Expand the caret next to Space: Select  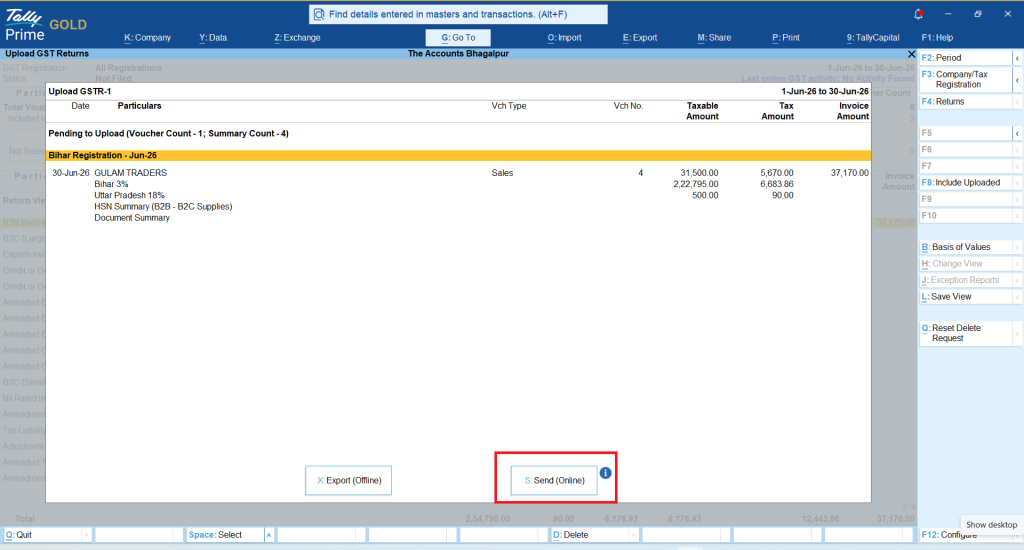click(x=268, y=535)
